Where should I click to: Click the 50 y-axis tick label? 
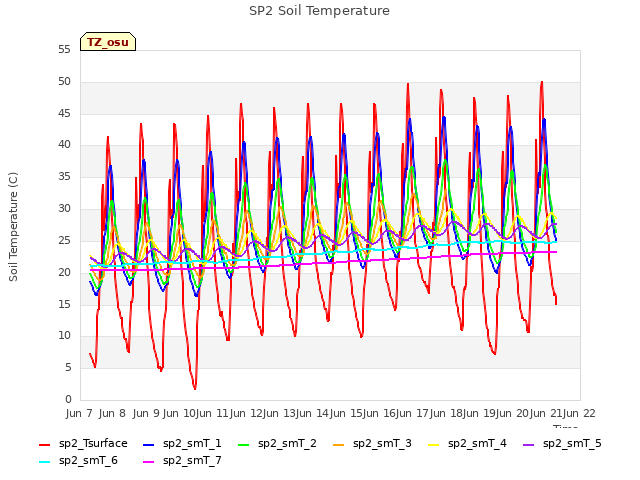click(64, 82)
